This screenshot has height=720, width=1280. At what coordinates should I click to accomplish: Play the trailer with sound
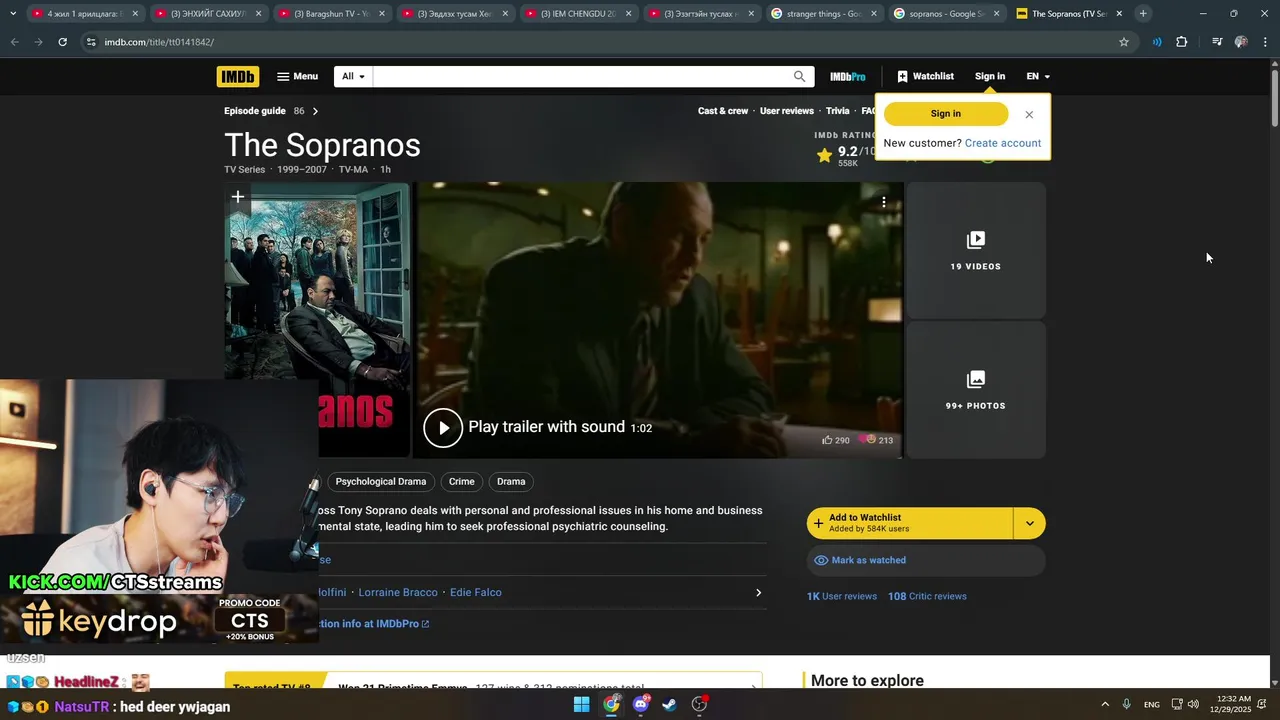click(x=443, y=428)
